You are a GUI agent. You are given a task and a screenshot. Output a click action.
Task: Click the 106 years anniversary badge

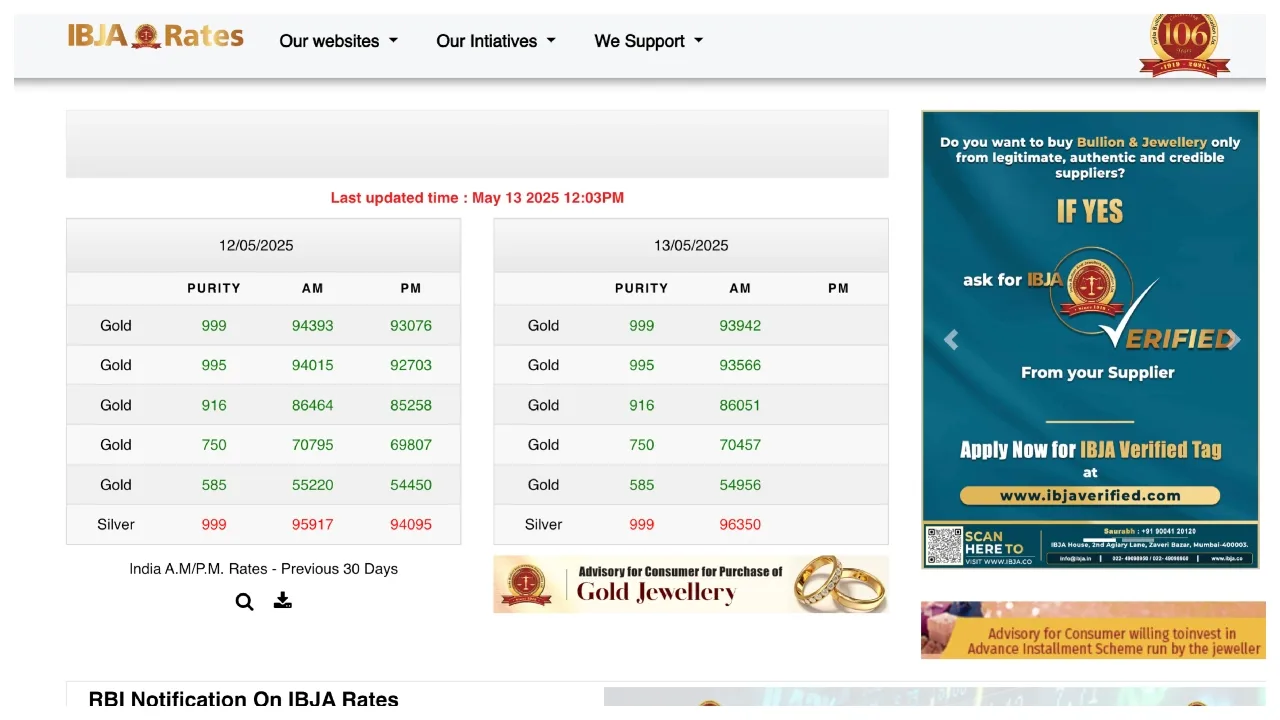(x=1184, y=45)
